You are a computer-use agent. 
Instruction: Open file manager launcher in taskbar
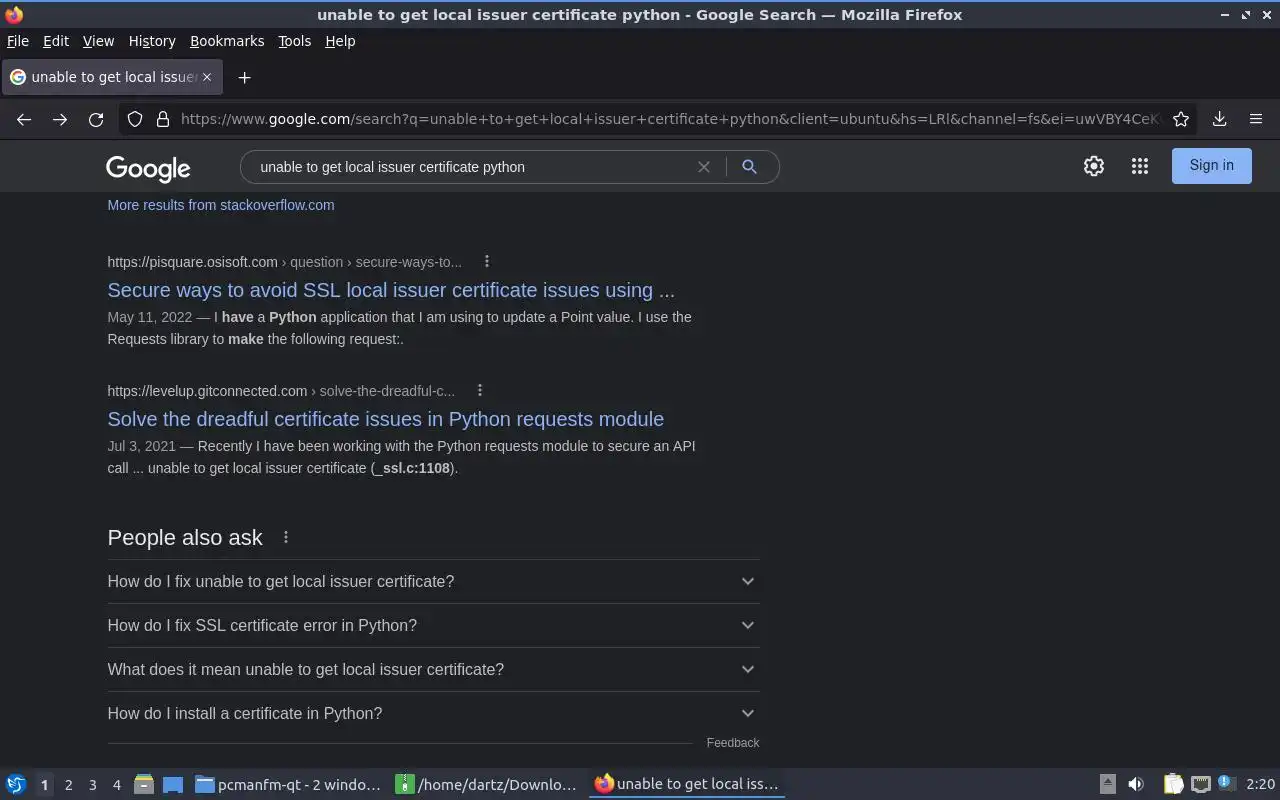tap(143, 784)
